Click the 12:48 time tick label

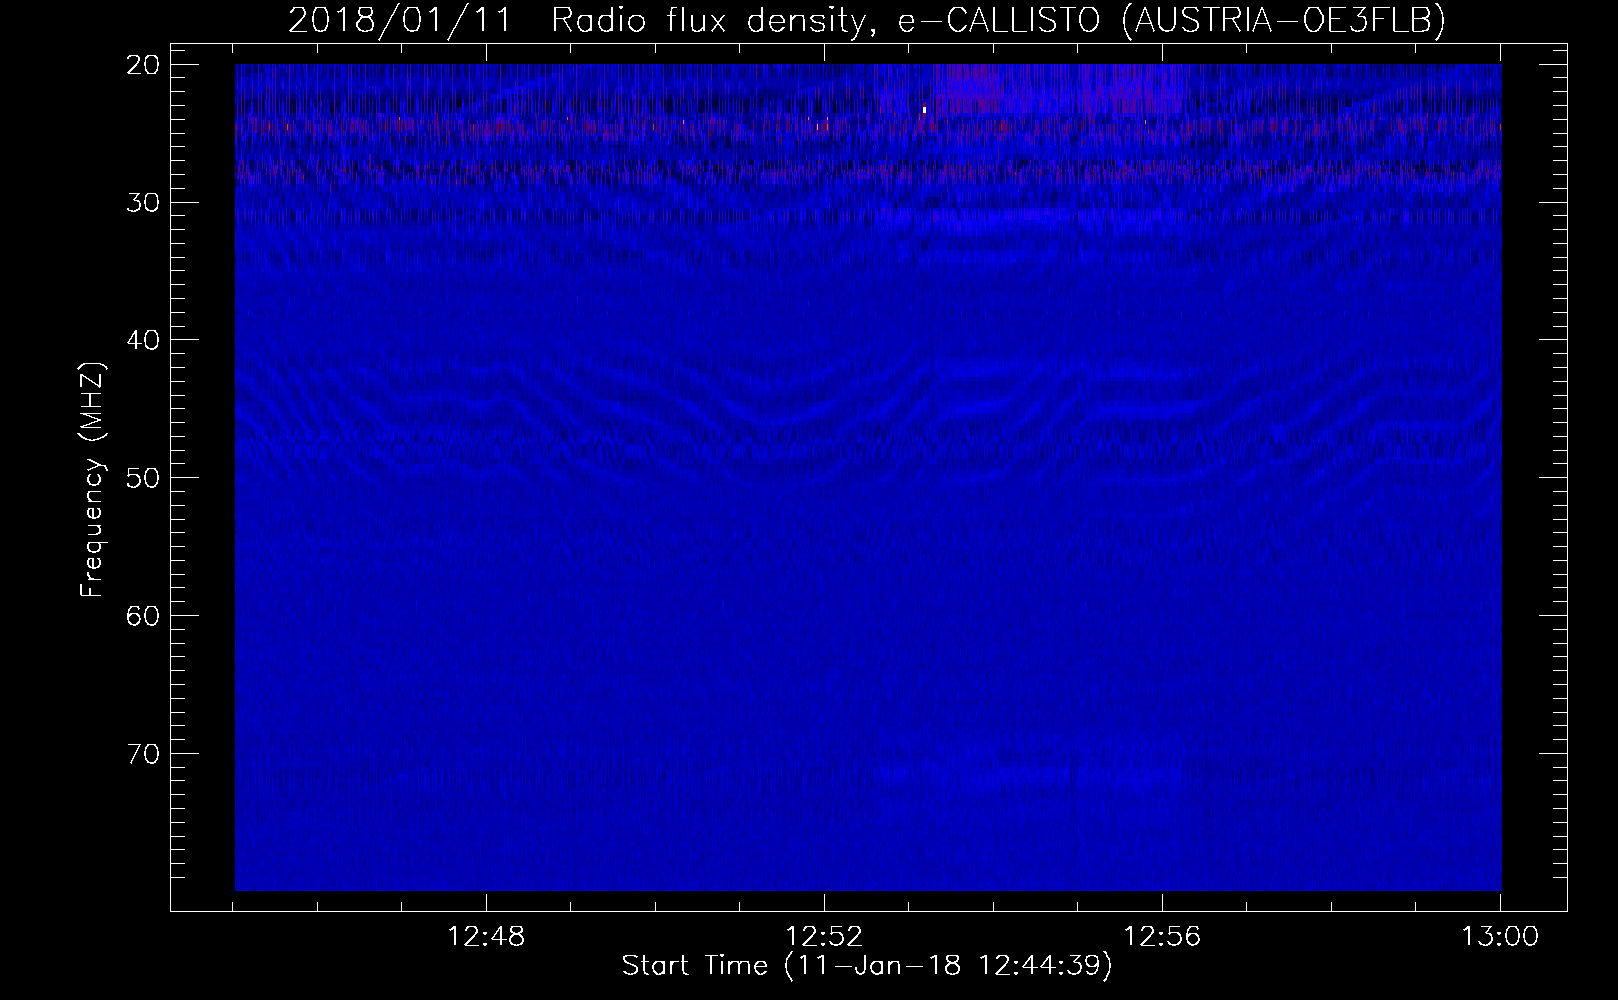pyautogui.click(x=486, y=937)
